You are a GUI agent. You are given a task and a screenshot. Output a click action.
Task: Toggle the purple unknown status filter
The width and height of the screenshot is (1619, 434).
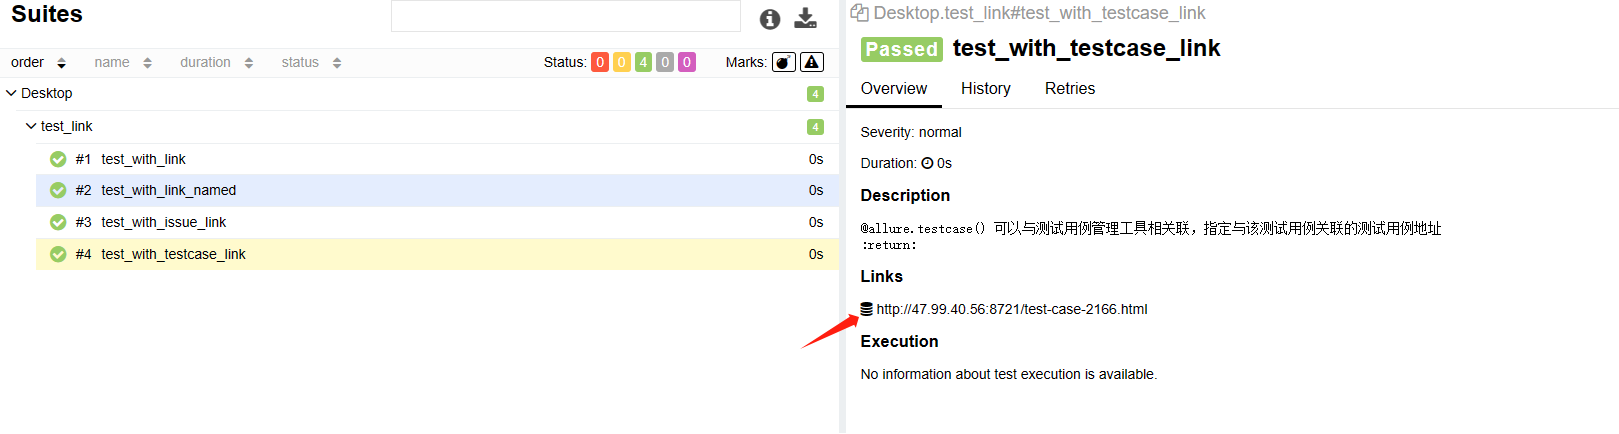[x=686, y=62]
